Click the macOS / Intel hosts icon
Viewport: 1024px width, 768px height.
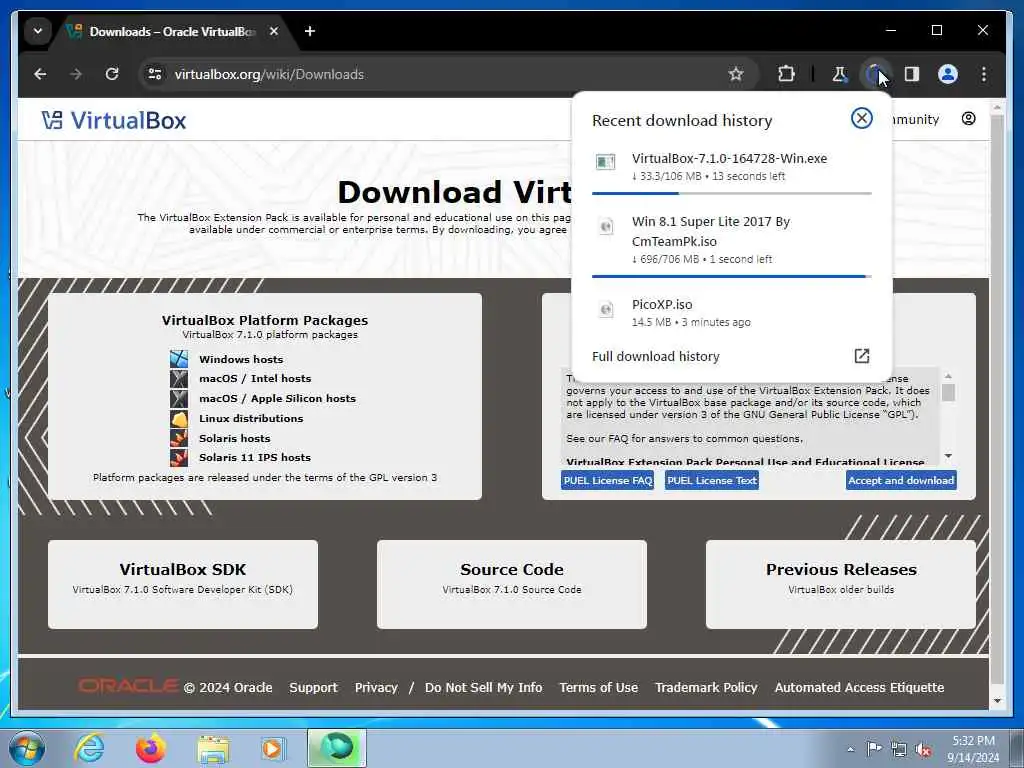click(179, 379)
